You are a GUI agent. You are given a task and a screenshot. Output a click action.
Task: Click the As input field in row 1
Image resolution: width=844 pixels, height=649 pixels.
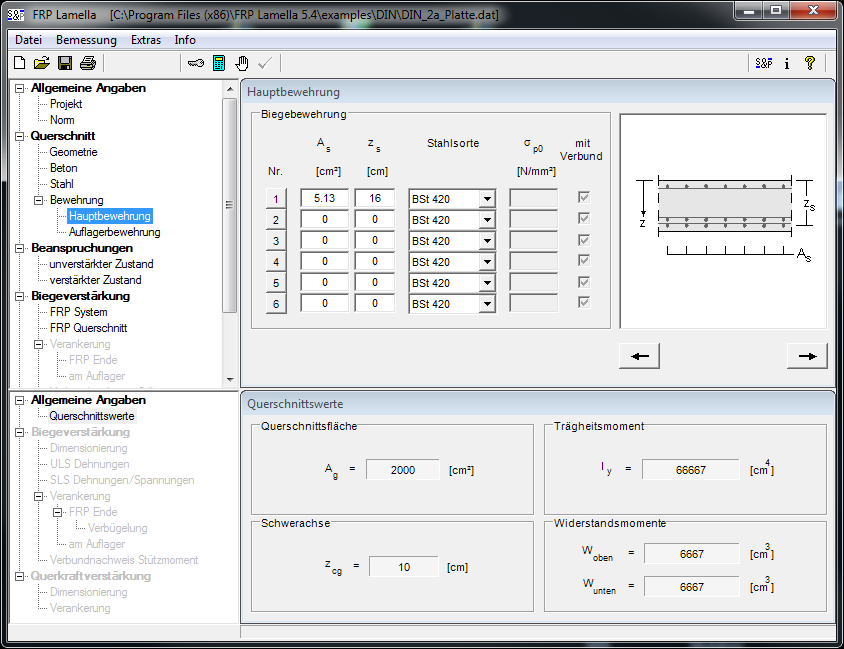click(323, 199)
